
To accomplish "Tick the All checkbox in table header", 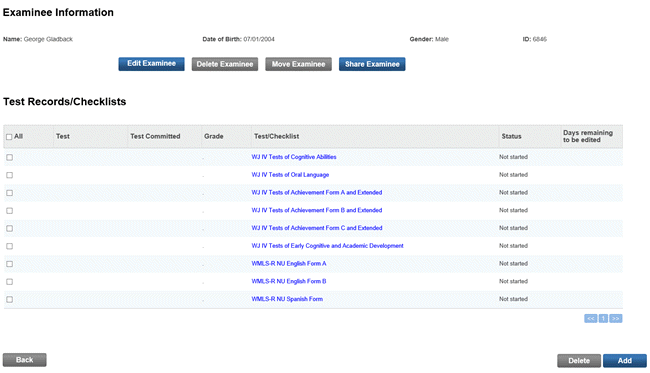I will click(x=9, y=137).
